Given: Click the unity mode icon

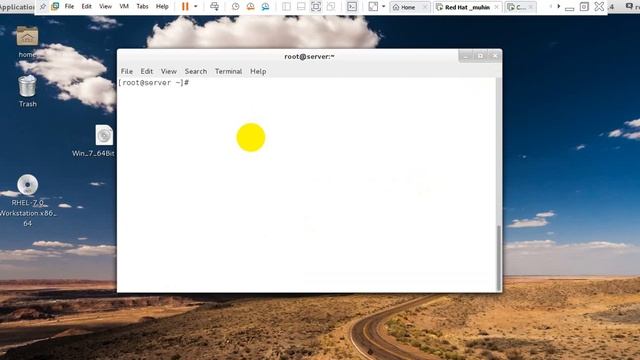Looking at the screenshot, I should click(x=331, y=7).
